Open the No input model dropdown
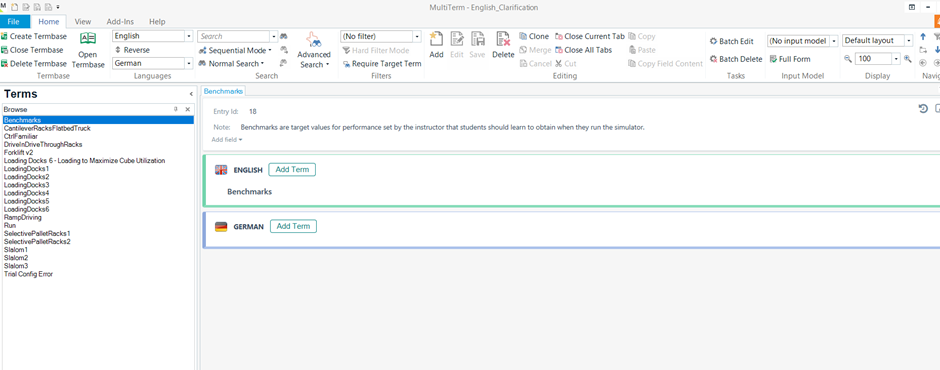 (834, 41)
